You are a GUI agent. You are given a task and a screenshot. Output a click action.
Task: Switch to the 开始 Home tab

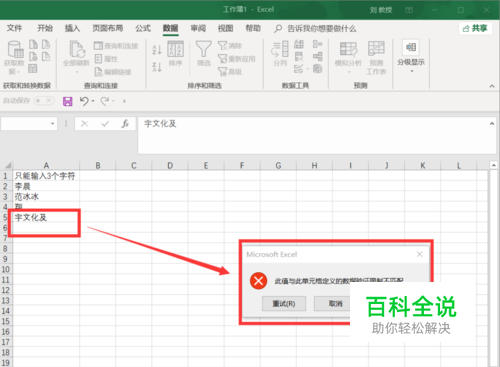click(x=45, y=28)
